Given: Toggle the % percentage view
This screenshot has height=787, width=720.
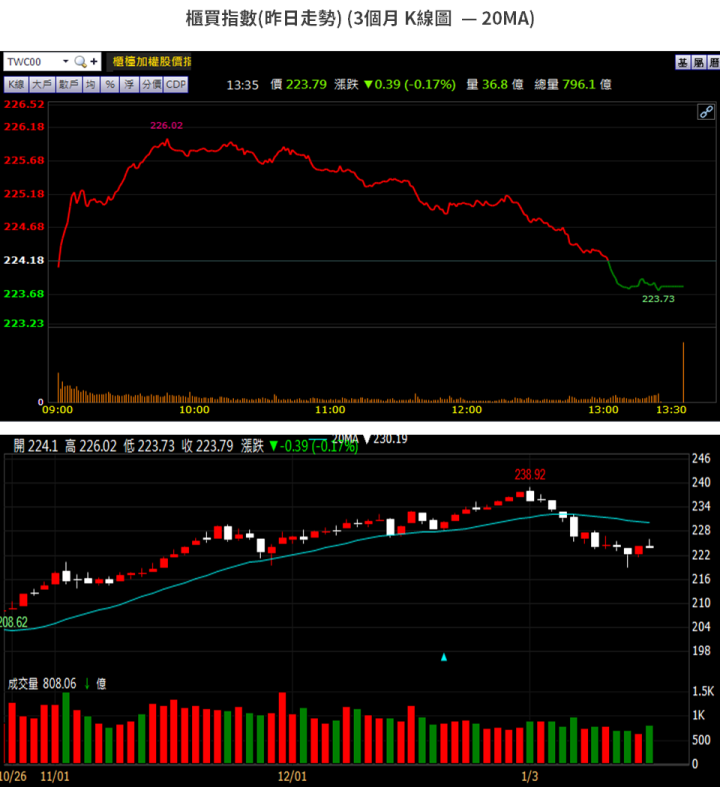Looking at the screenshot, I should [x=110, y=85].
